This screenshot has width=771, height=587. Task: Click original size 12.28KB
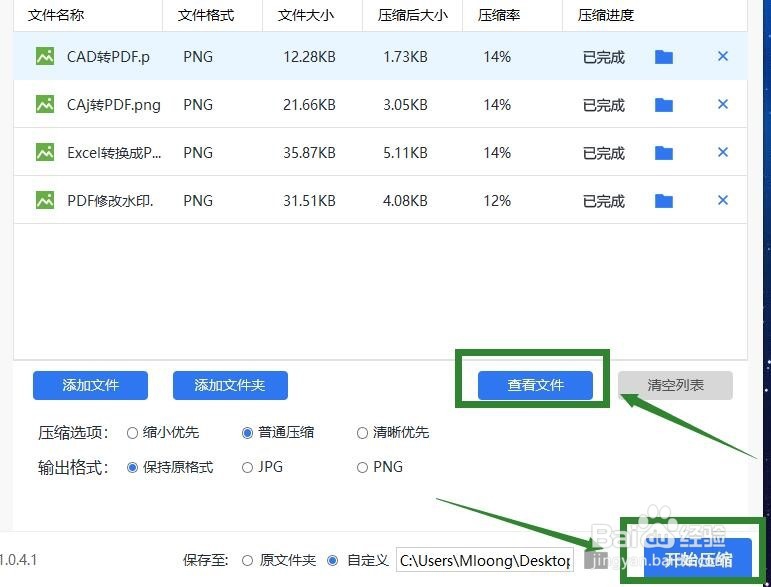tap(309, 57)
